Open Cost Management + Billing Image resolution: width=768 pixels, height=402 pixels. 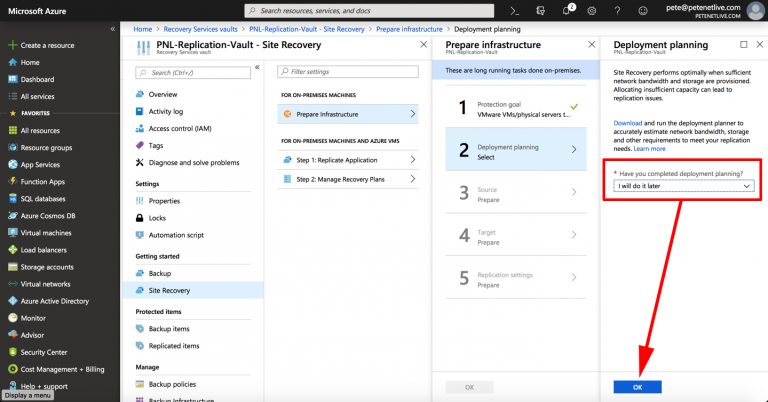pos(62,370)
